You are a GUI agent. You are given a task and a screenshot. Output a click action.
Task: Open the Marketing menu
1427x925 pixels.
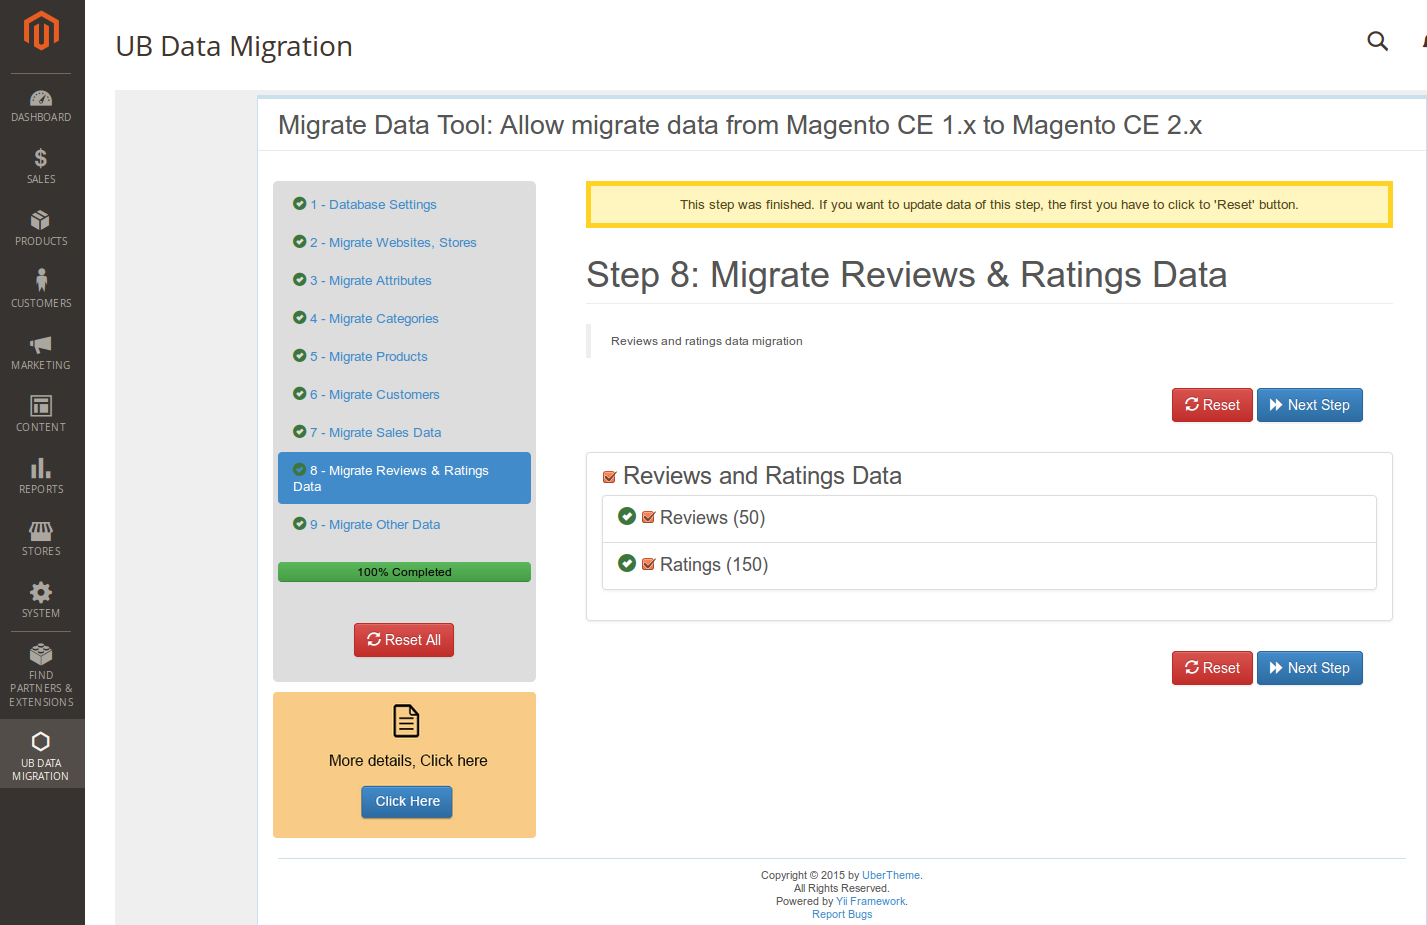(x=41, y=353)
